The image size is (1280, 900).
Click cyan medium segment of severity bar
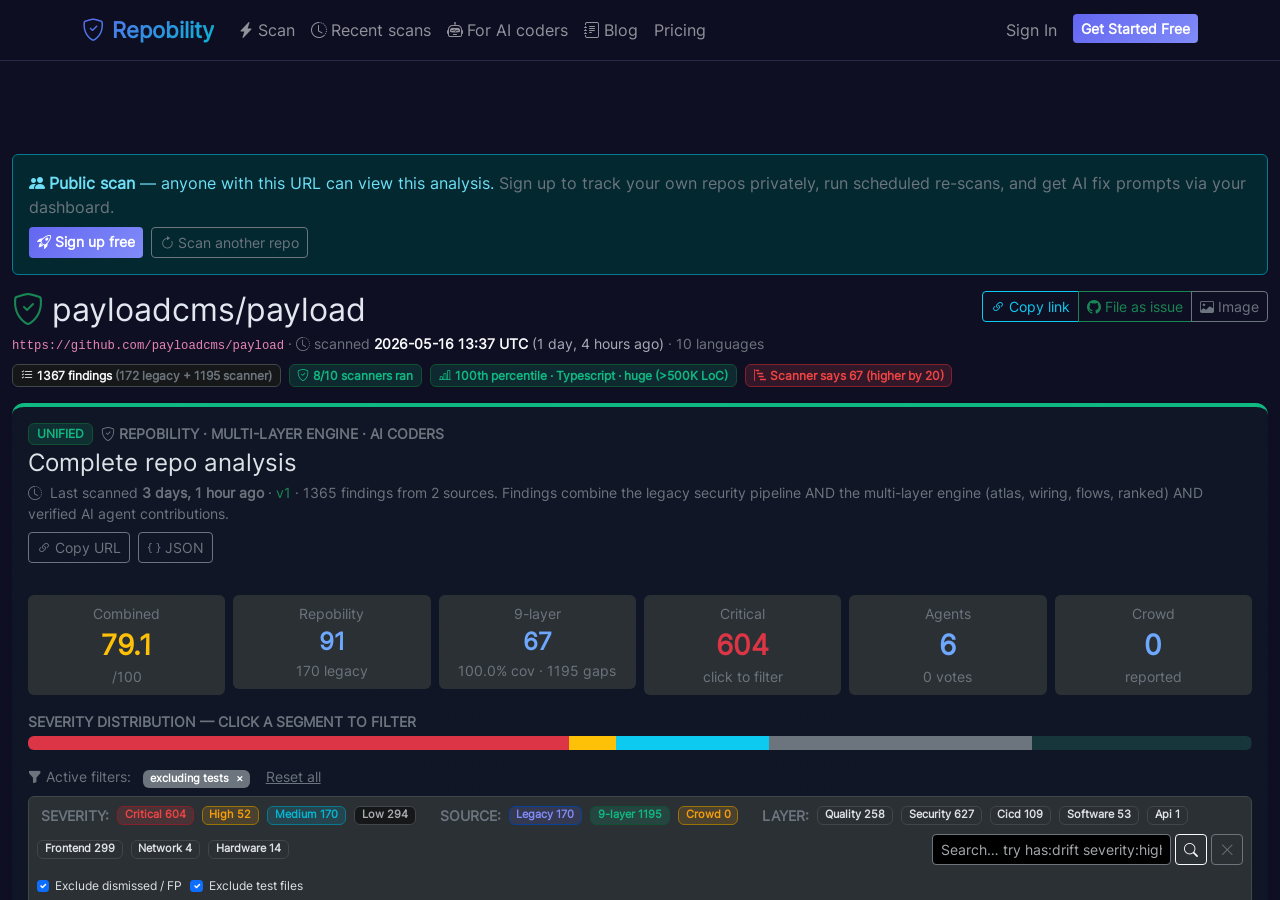pos(692,743)
